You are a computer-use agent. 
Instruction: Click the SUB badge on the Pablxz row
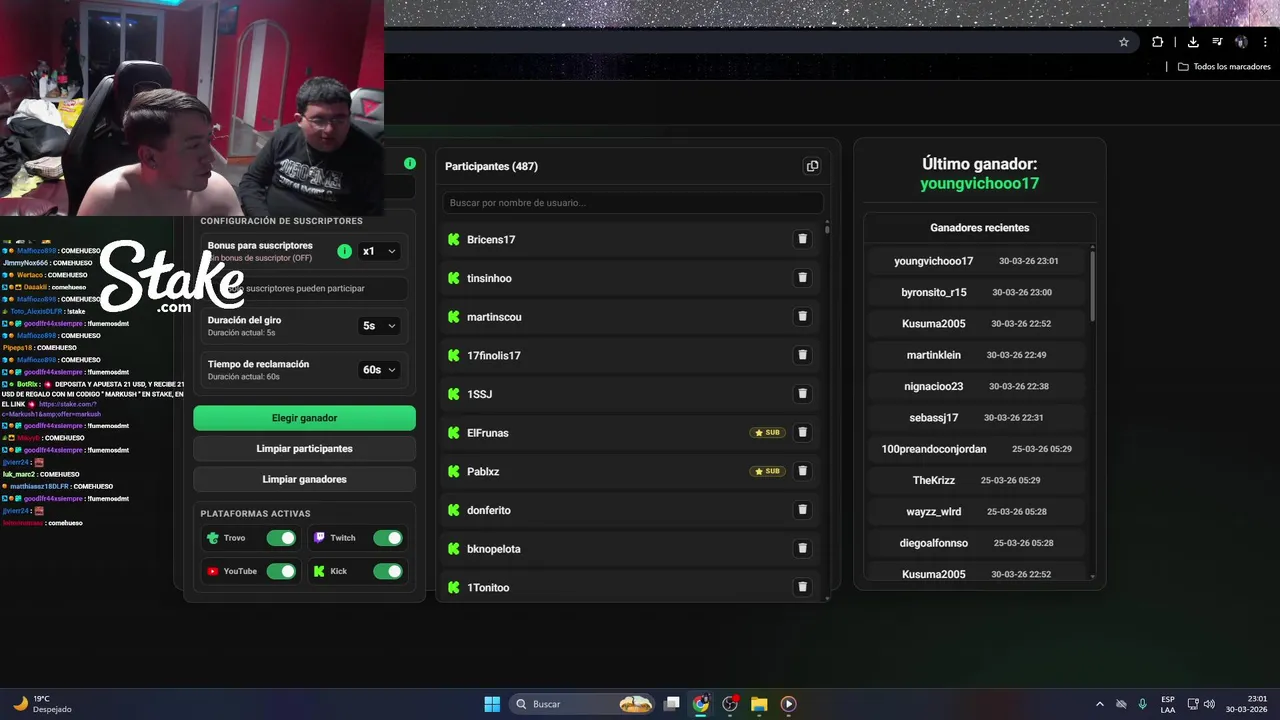point(768,471)
